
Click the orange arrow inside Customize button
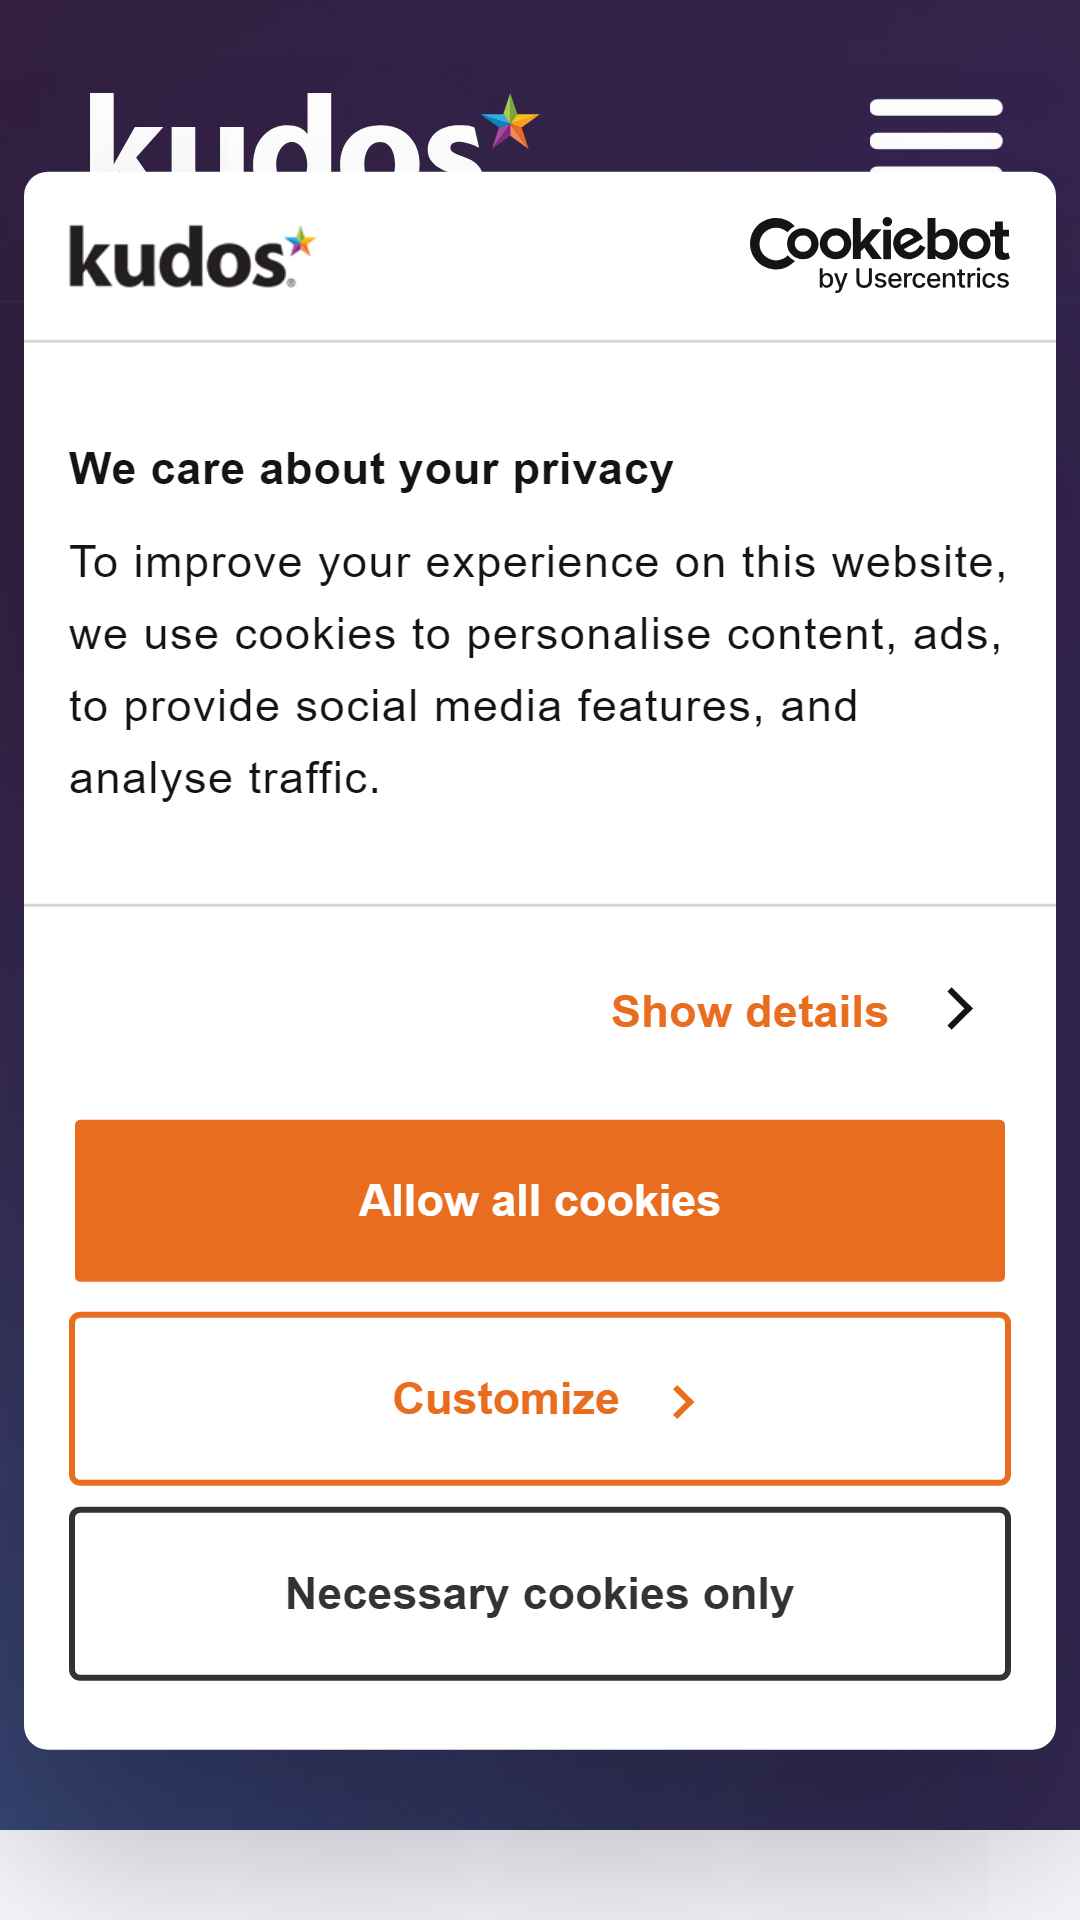[683, 1401]
